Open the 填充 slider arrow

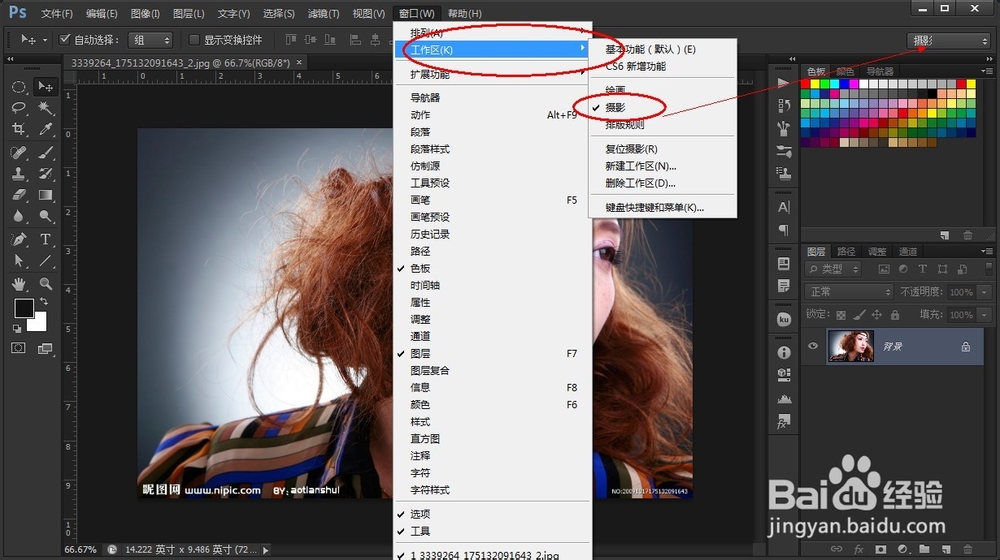point(984,315)
